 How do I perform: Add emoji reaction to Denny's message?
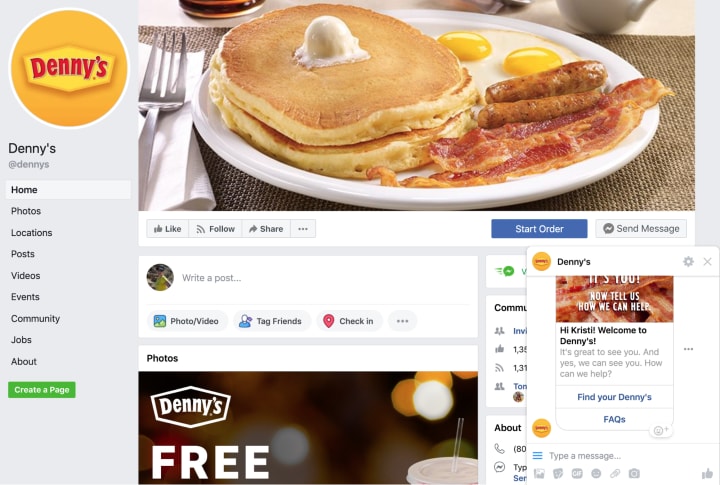[661, 430]
